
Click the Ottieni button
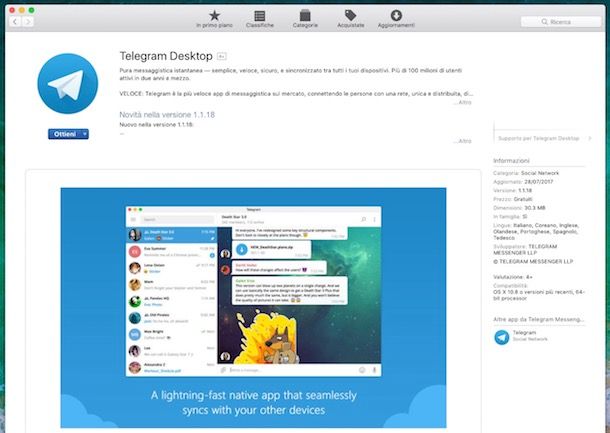click(x=65, y=134)
